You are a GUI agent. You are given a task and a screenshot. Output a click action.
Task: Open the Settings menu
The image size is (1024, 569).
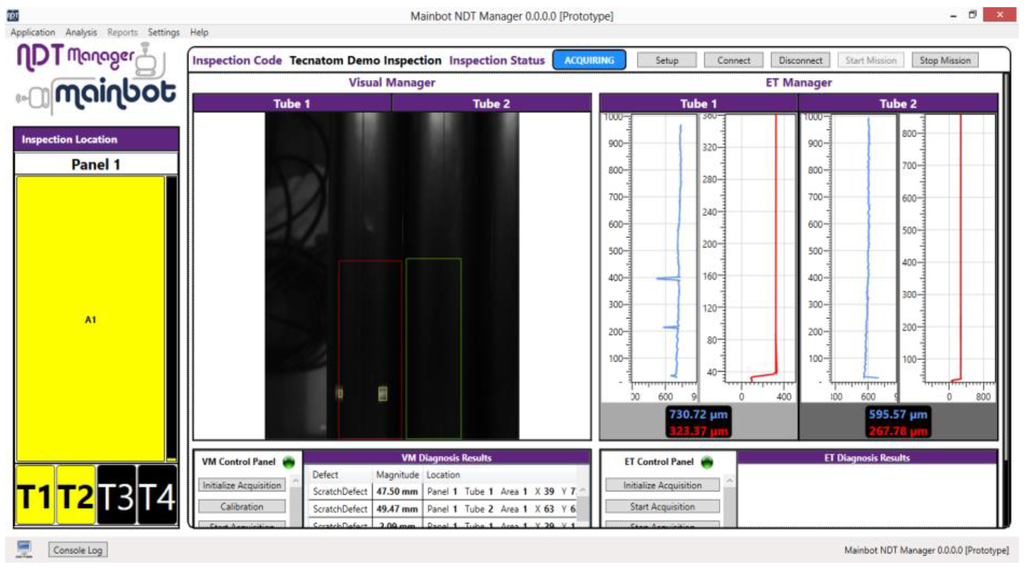tap(164, 32)
